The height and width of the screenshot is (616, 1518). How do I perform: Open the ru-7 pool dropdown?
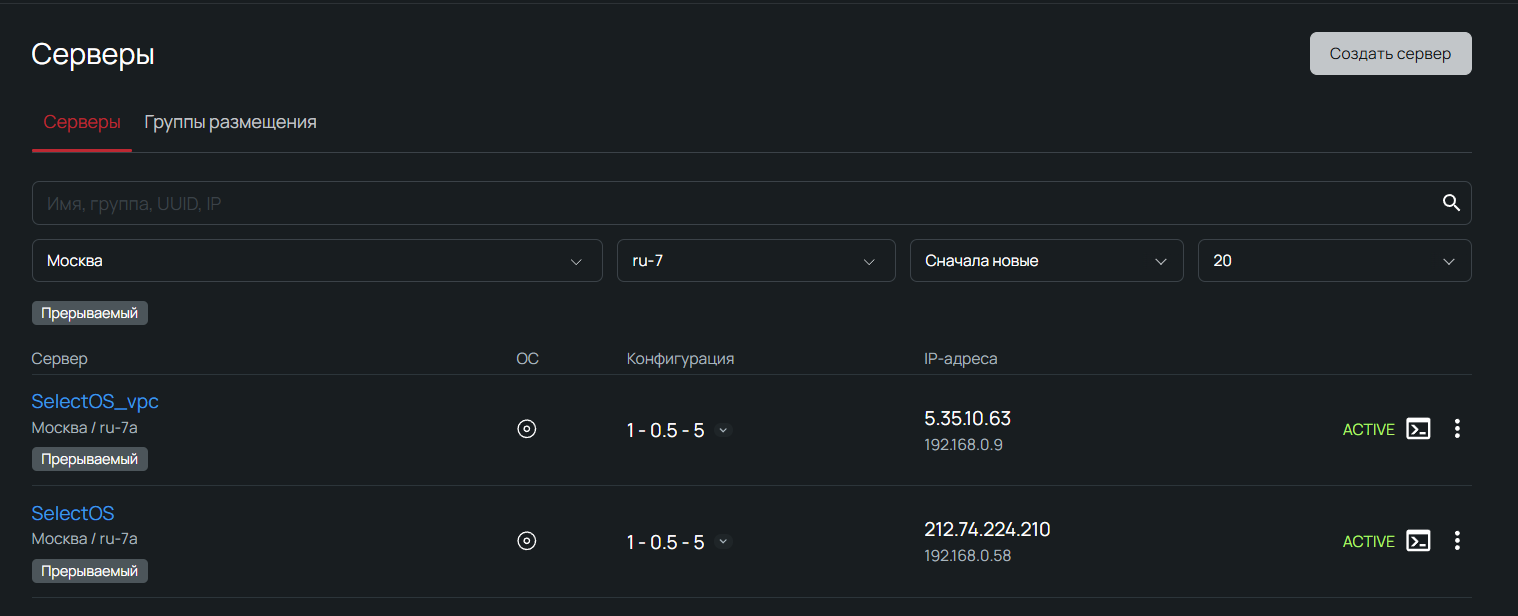click(755, 261)
